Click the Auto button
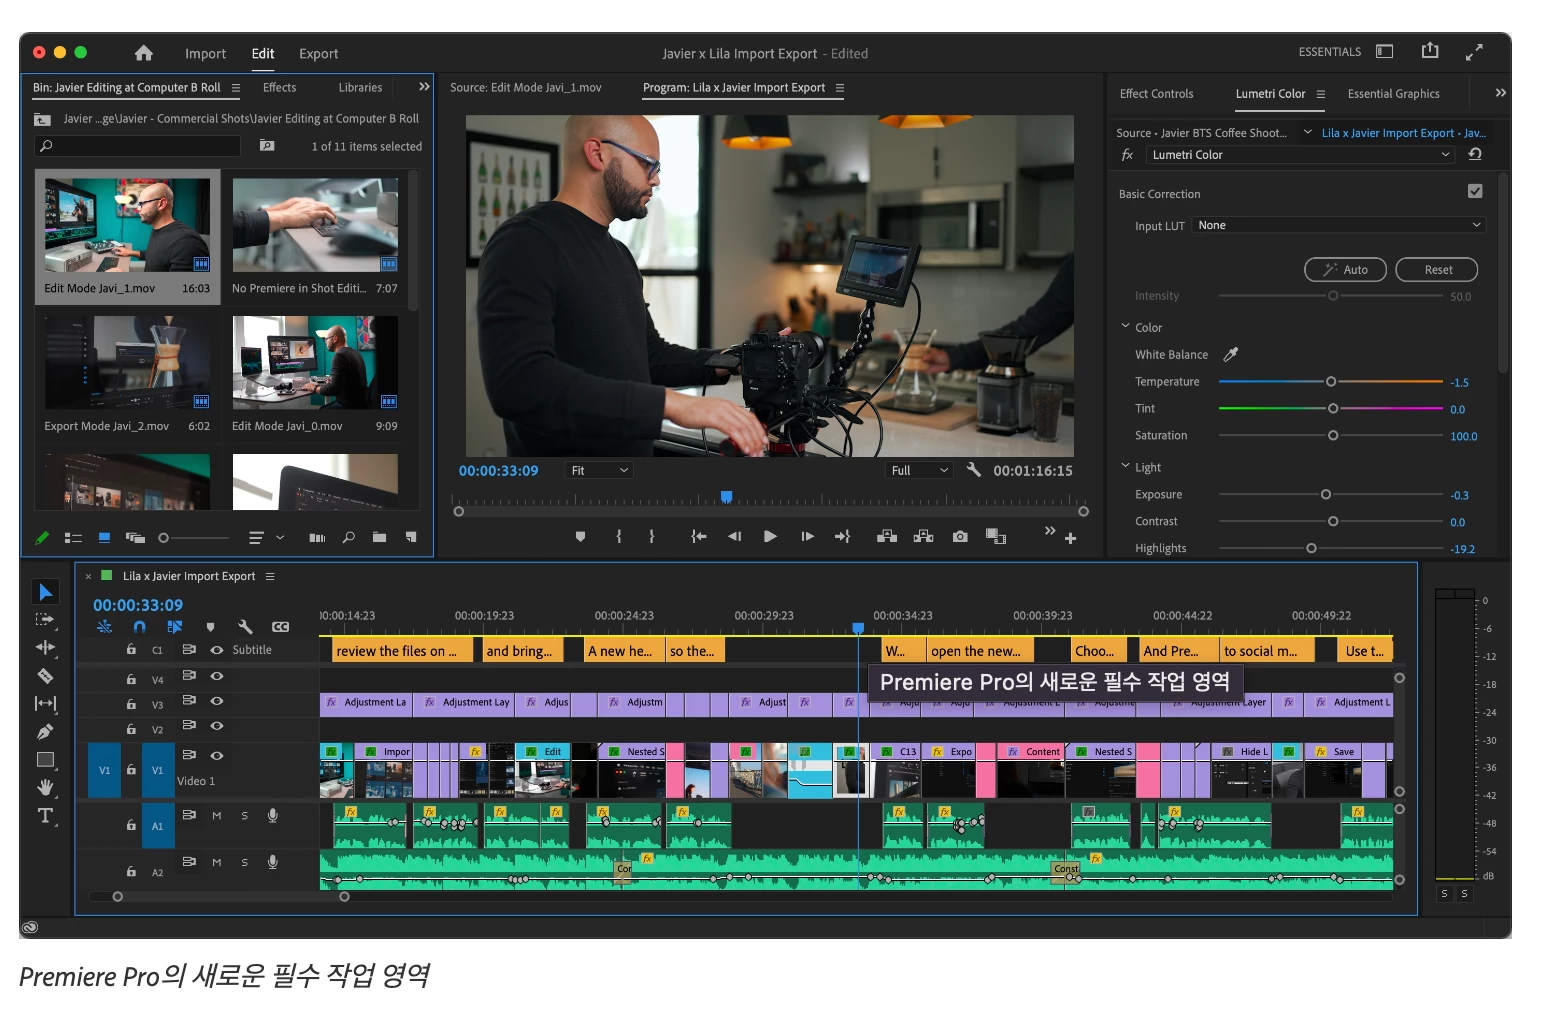The image size is (1544, 1020). click(1345, 270)
